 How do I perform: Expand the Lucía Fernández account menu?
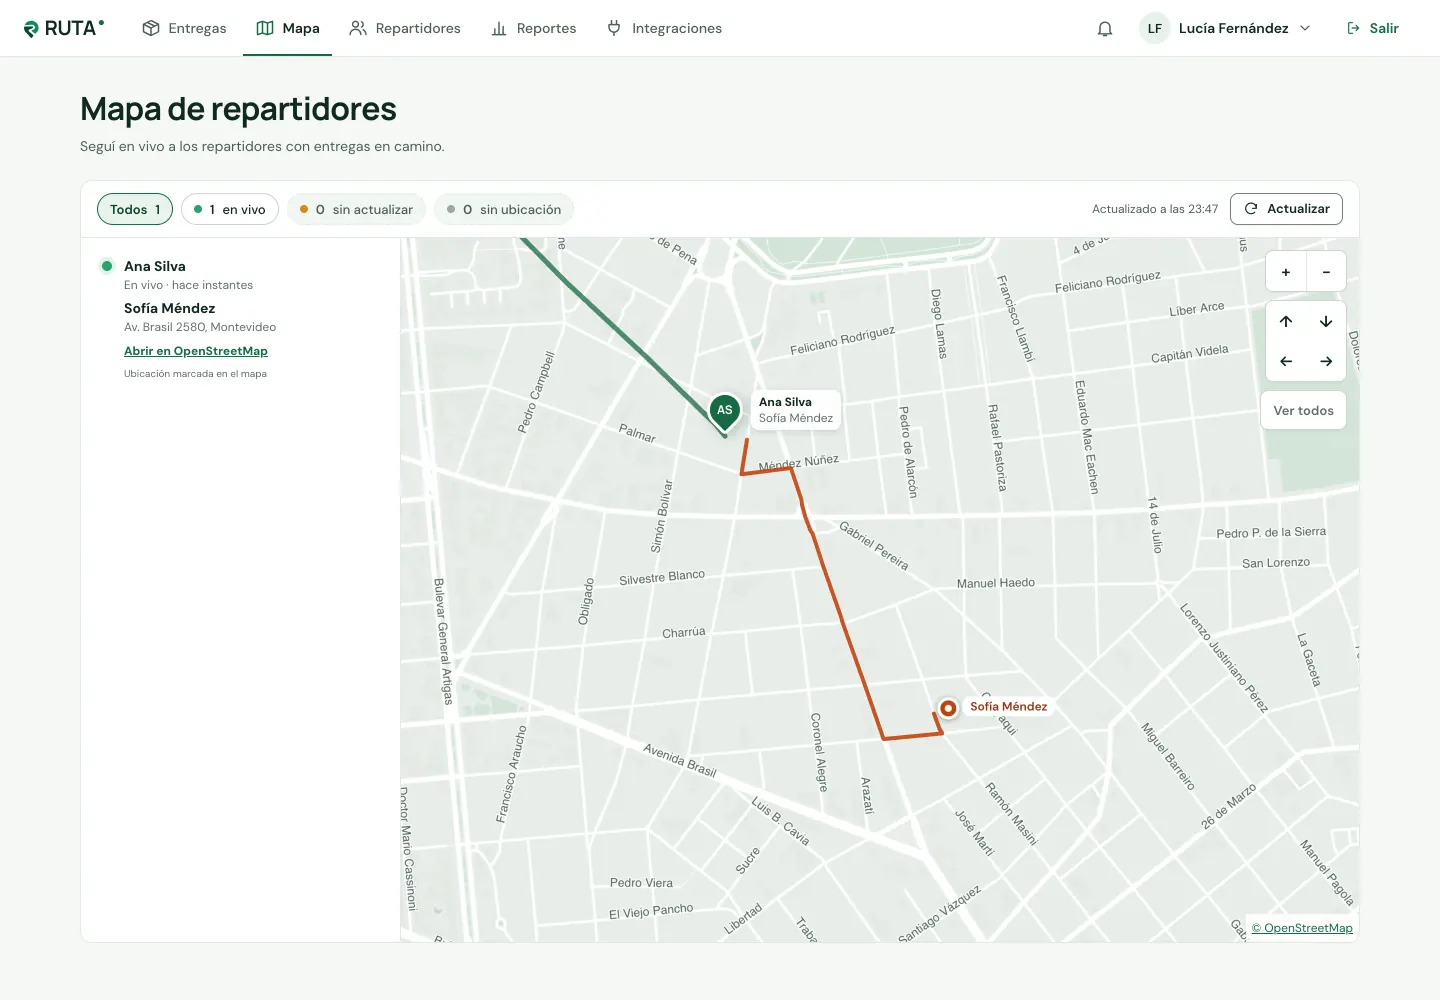(x=1226, y=28)
